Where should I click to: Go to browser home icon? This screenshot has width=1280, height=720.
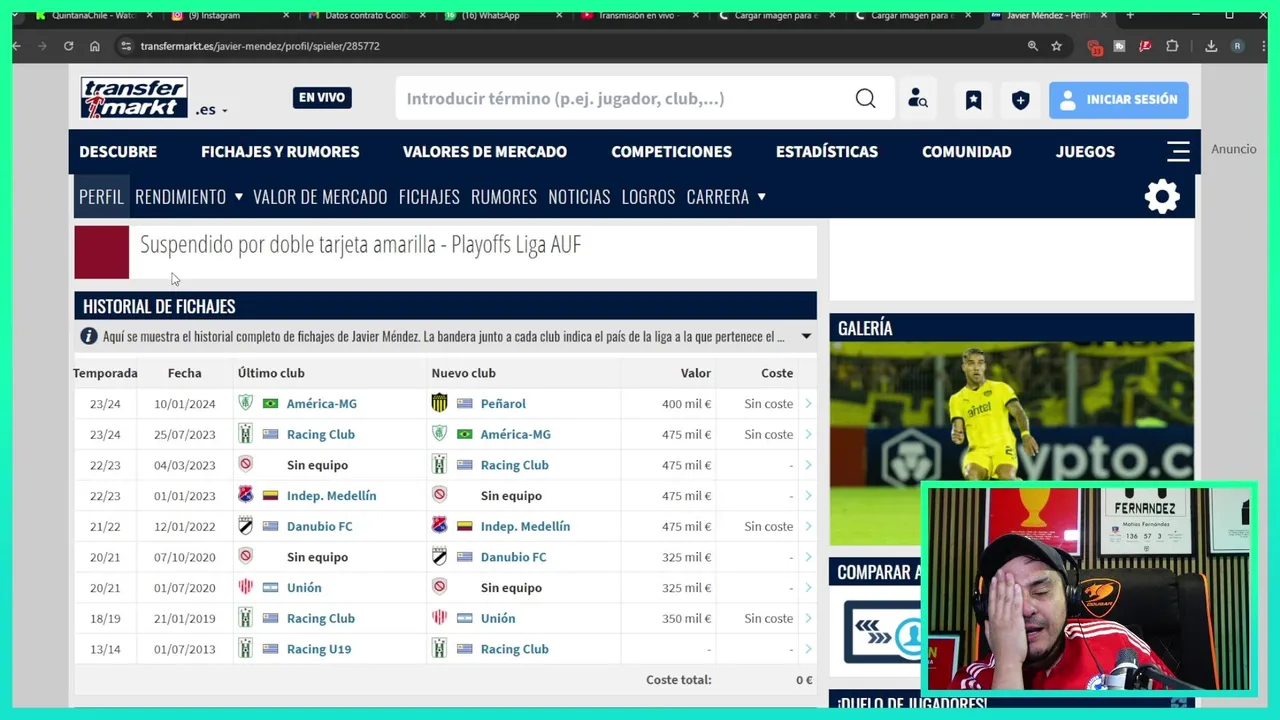[94, 46]
